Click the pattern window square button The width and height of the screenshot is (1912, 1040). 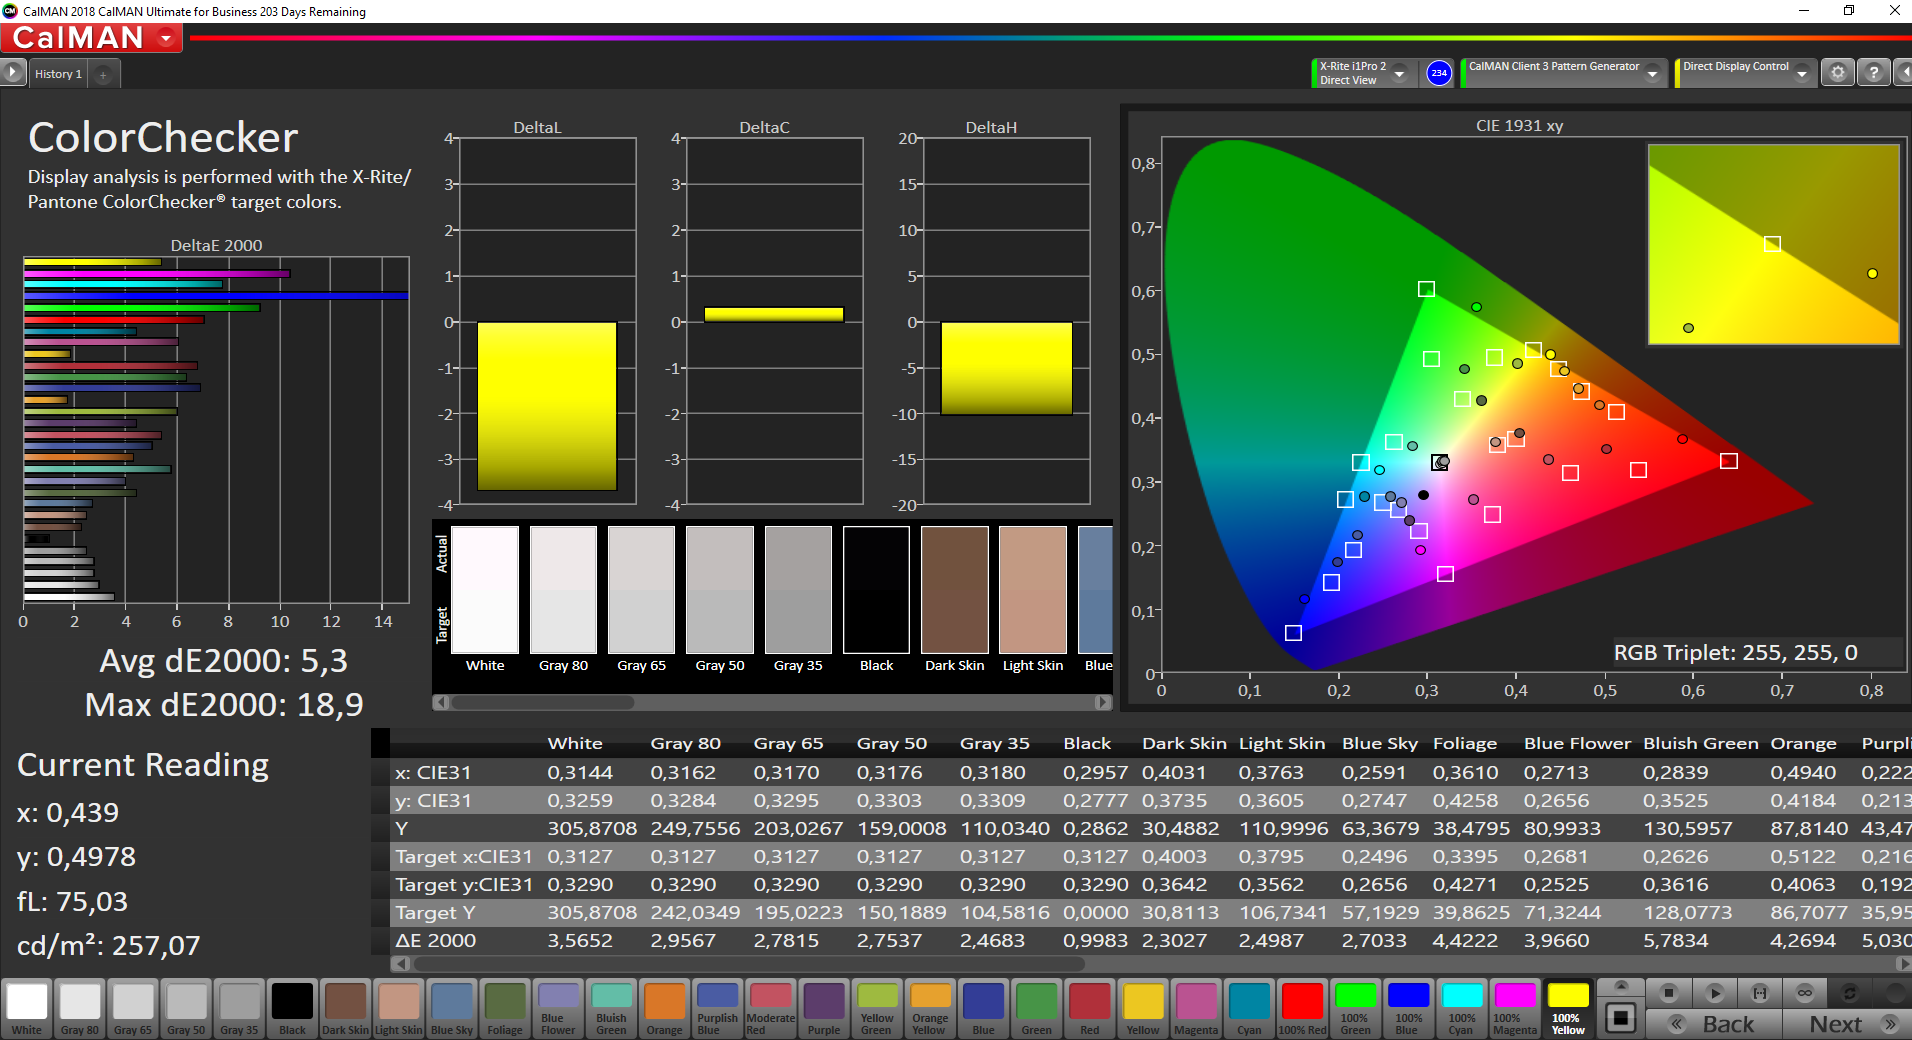click(x=1621, y=1019)
